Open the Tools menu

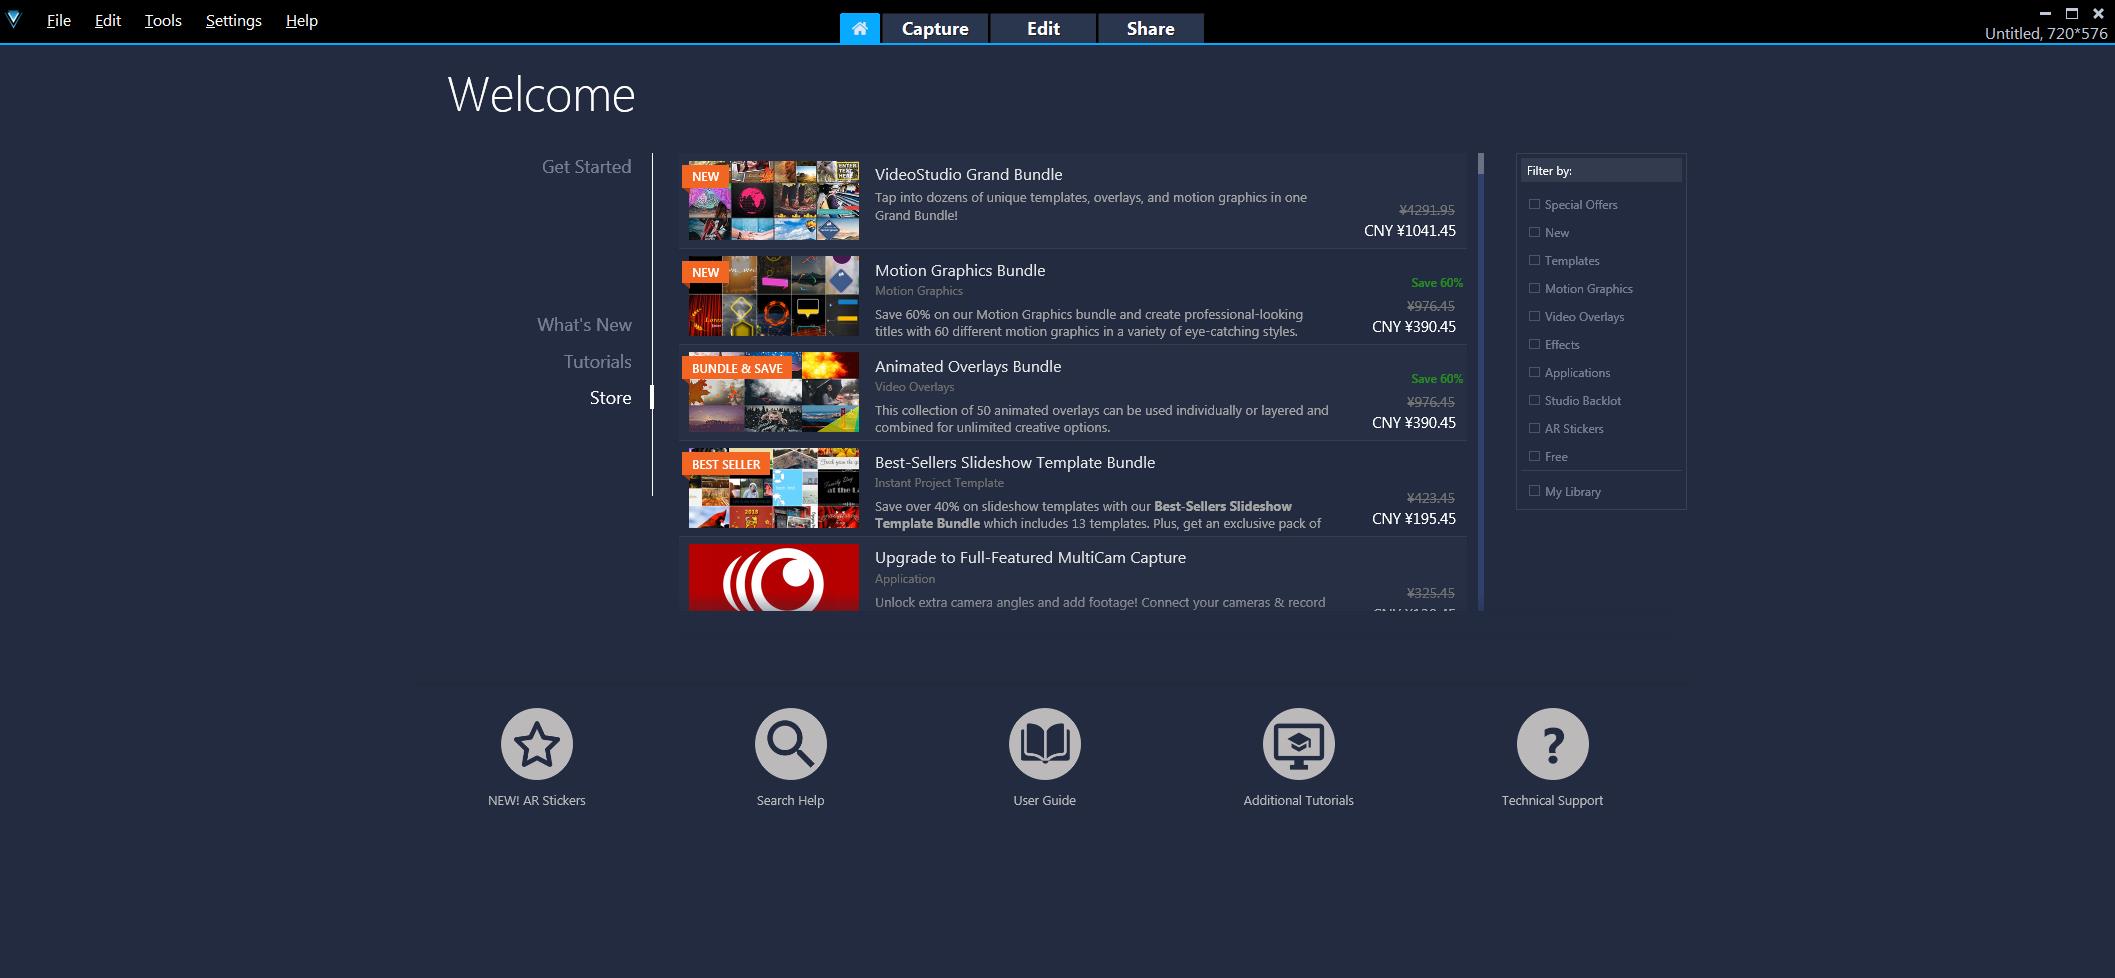point(163,20)
